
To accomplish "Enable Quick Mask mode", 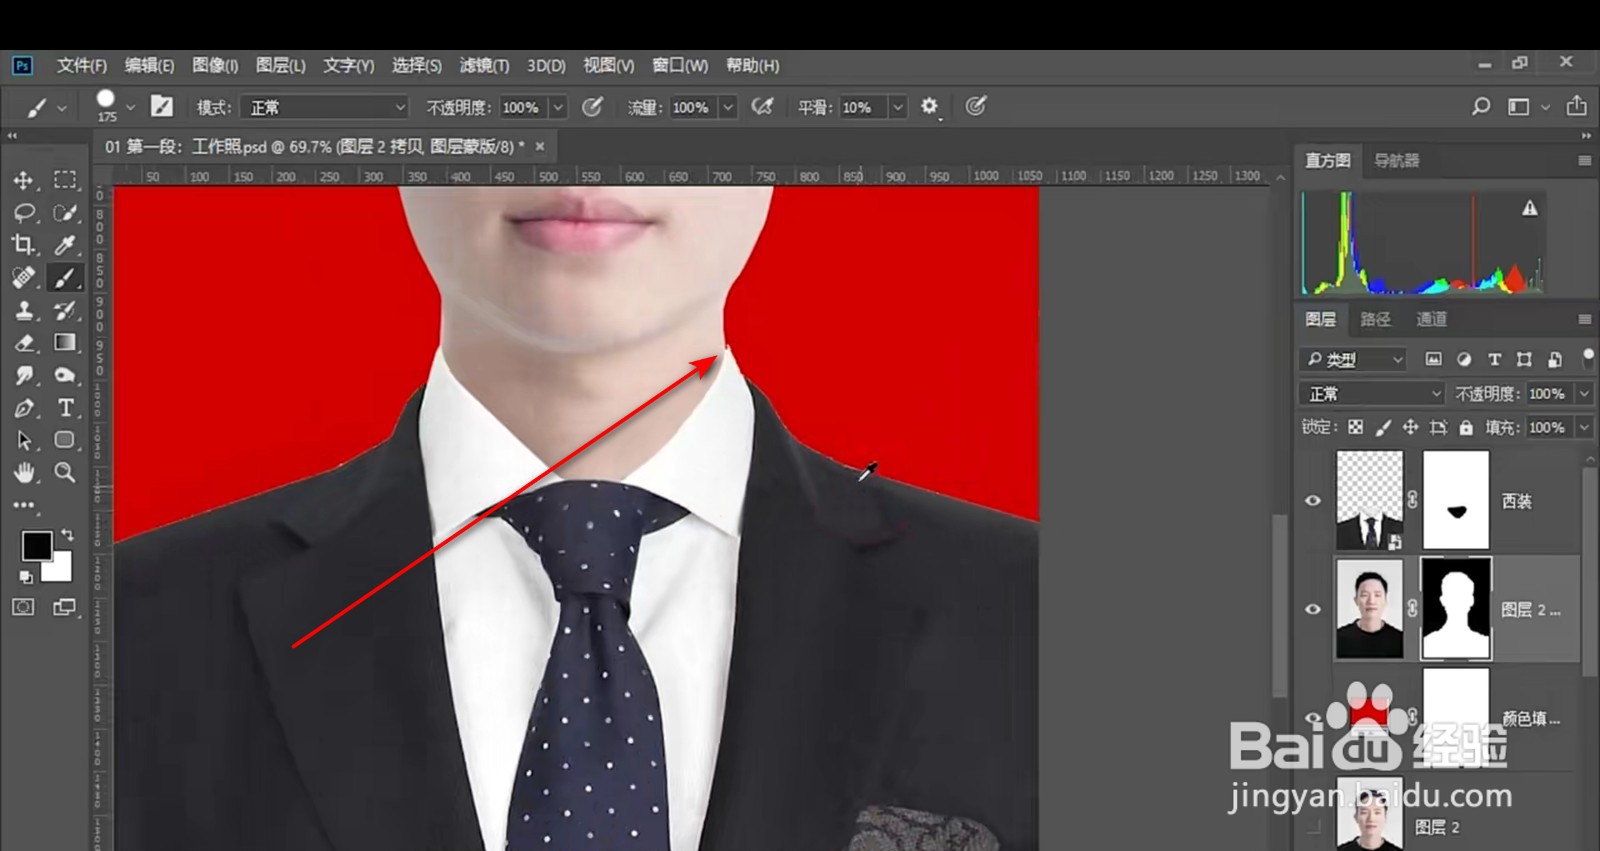I will click(x=23, y=607).
